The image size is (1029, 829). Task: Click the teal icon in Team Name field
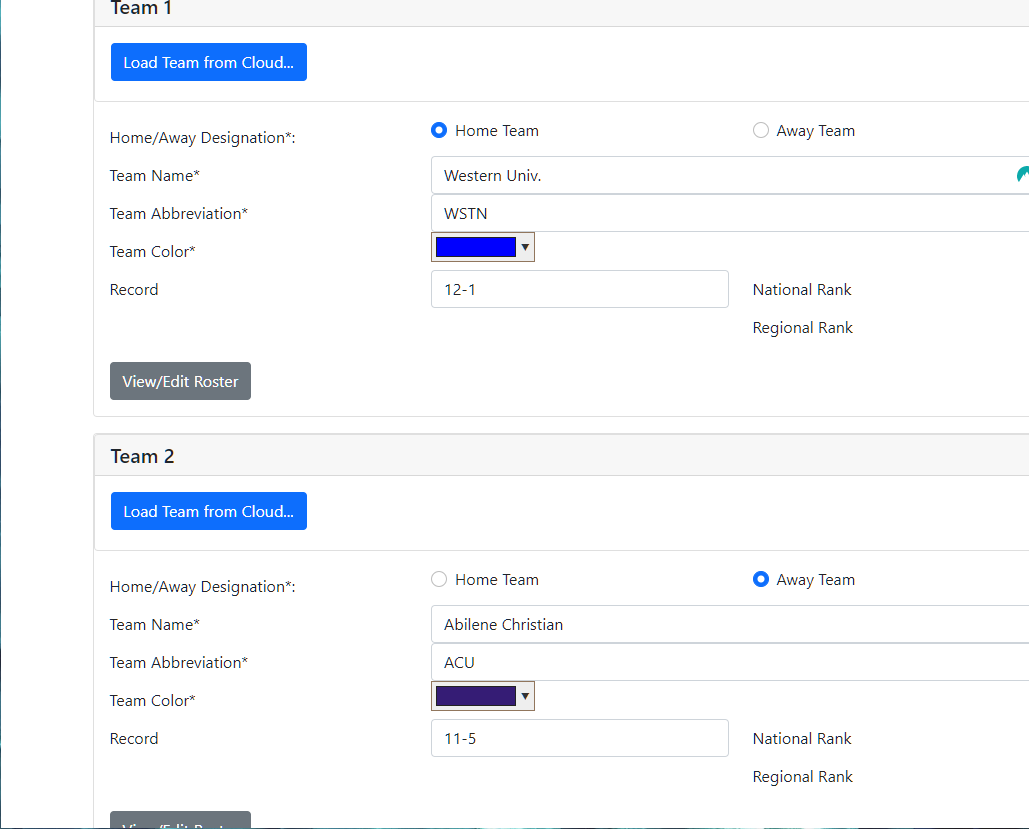click(x=1022, y=175)
